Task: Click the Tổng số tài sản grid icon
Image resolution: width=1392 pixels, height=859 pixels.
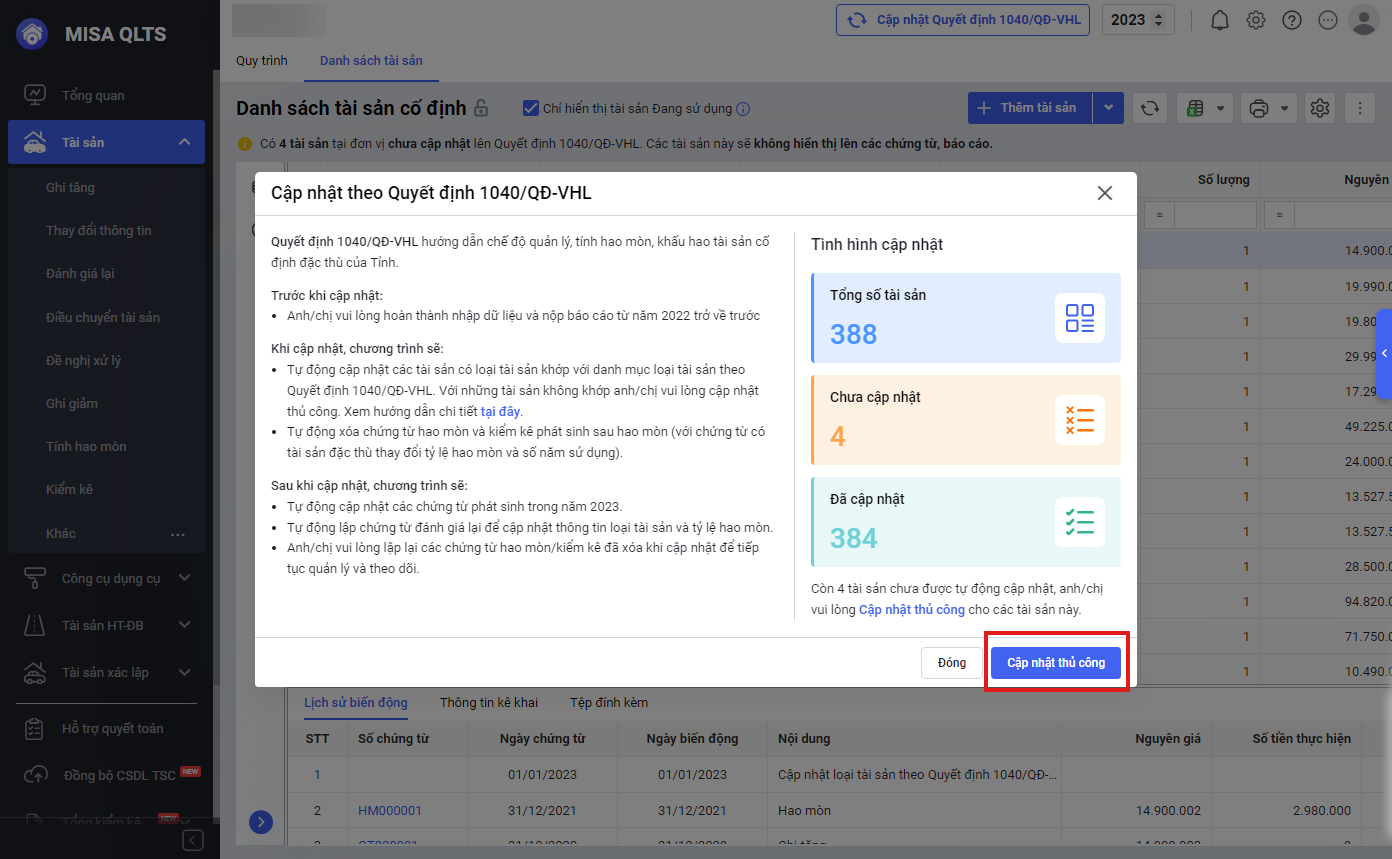Action: (x=1080, y=318)
